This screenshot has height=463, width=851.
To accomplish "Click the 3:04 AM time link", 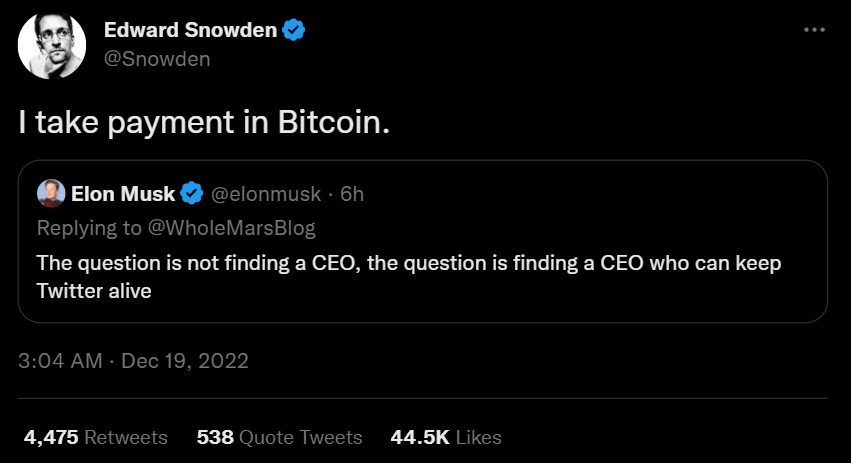I will point(60,360).
